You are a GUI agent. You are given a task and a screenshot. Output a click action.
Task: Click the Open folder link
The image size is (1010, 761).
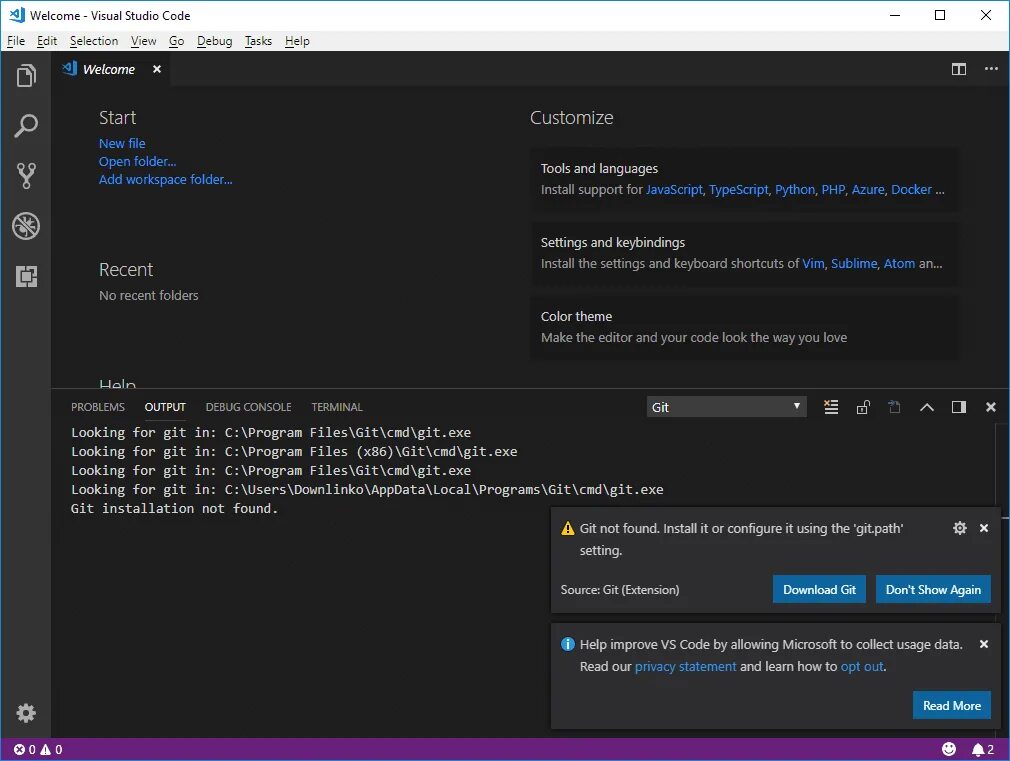[x=137, y=161]
